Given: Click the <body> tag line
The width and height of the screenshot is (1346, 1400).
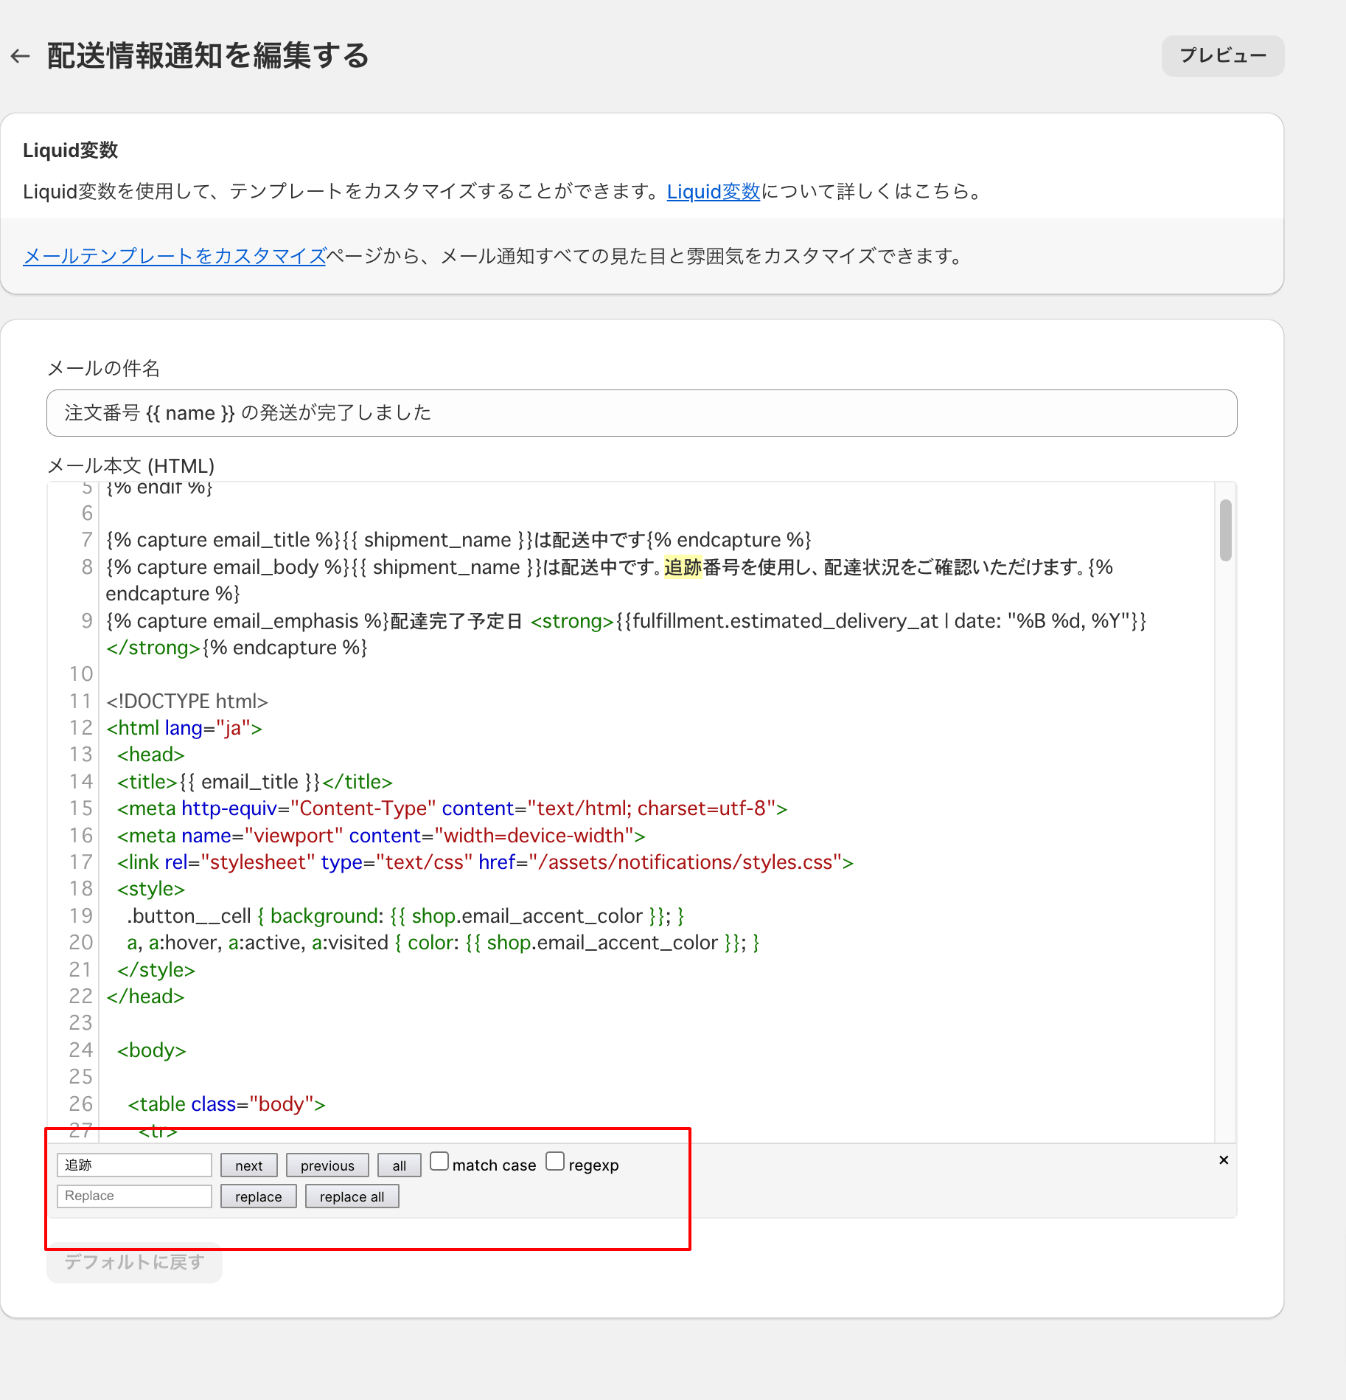Looking at the screenshot, I should click(x=152, y=1051).
